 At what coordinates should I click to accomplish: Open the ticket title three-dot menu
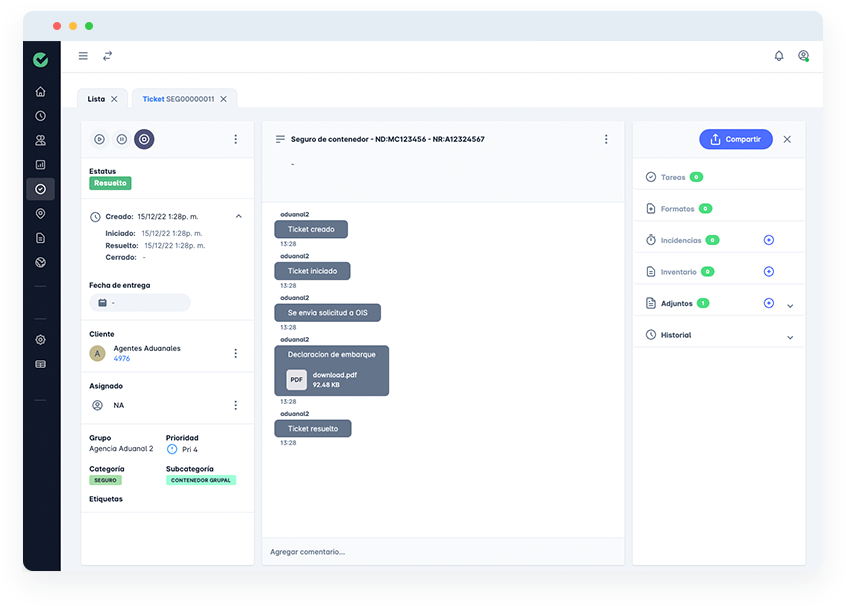coord(606,139)
